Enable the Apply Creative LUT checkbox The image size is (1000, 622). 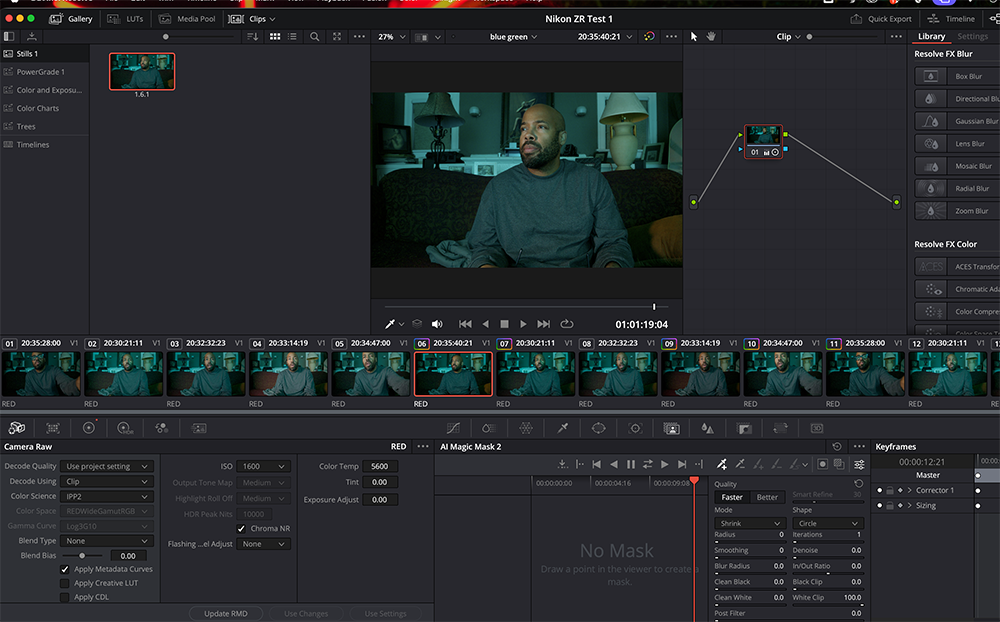click(x=65, y=583)
